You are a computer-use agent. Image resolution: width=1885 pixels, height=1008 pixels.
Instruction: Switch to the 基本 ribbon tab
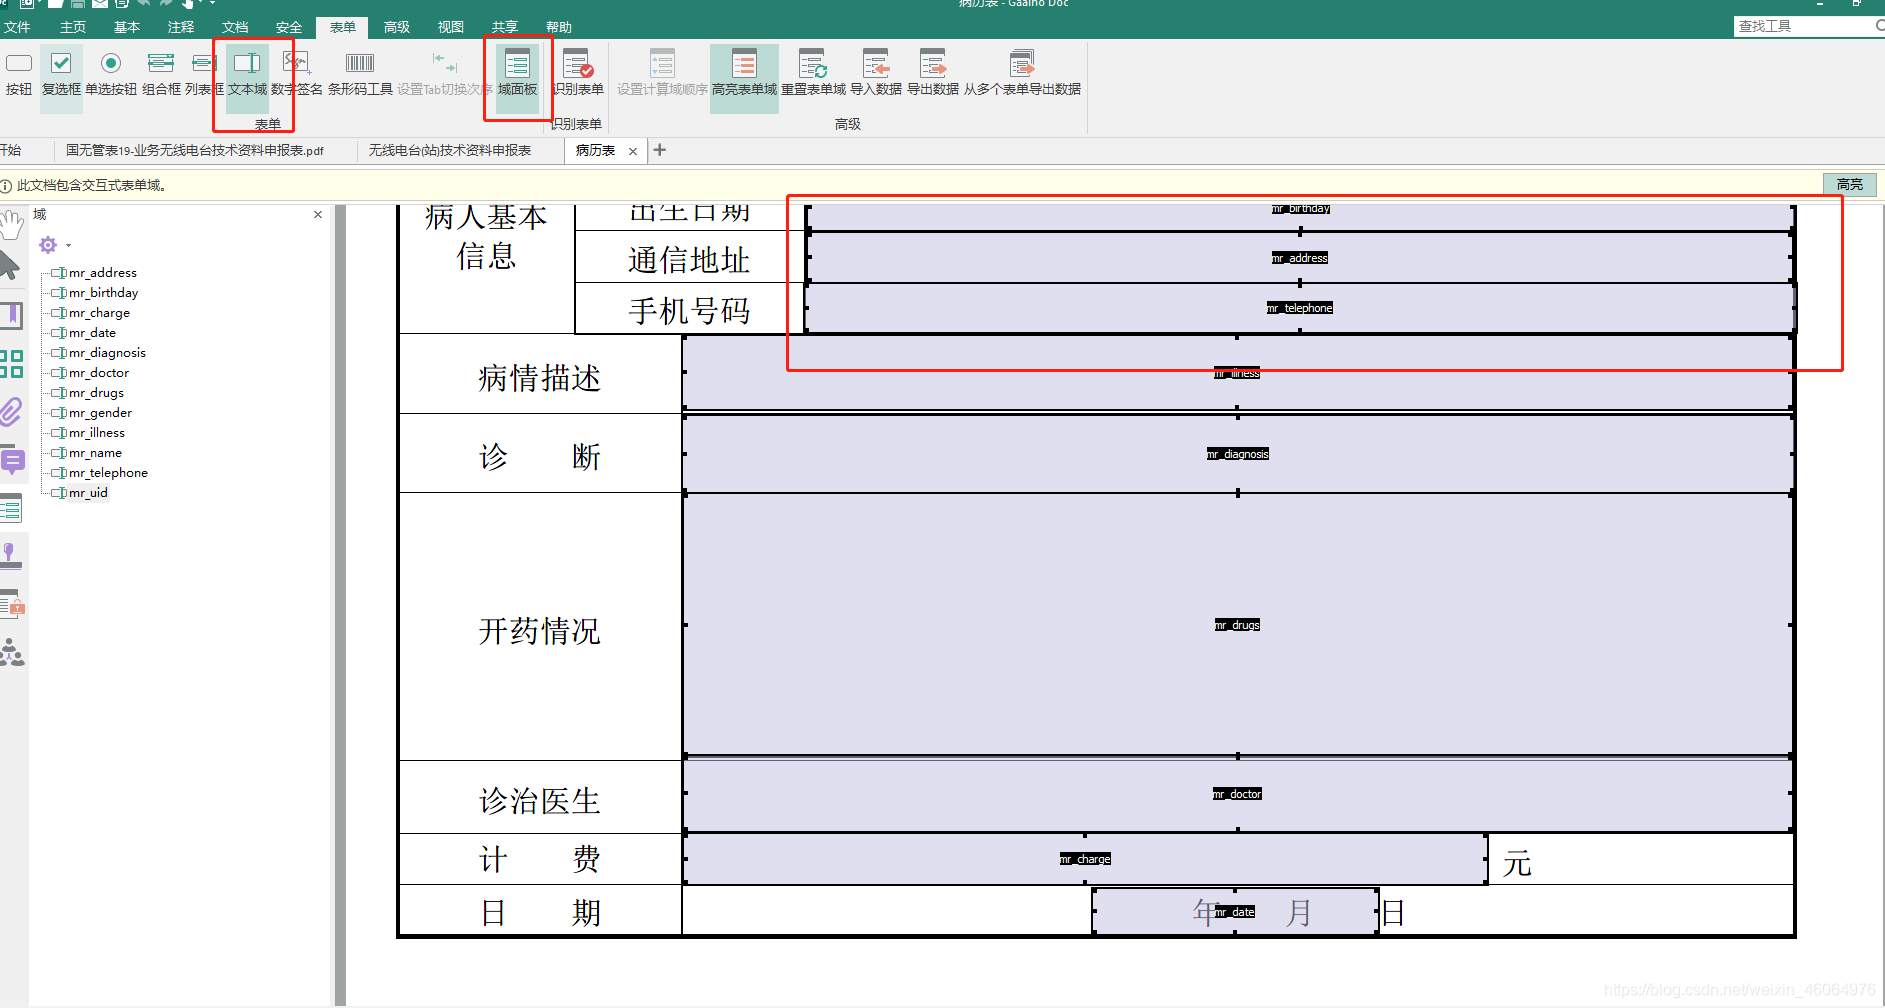coord(127,27)
